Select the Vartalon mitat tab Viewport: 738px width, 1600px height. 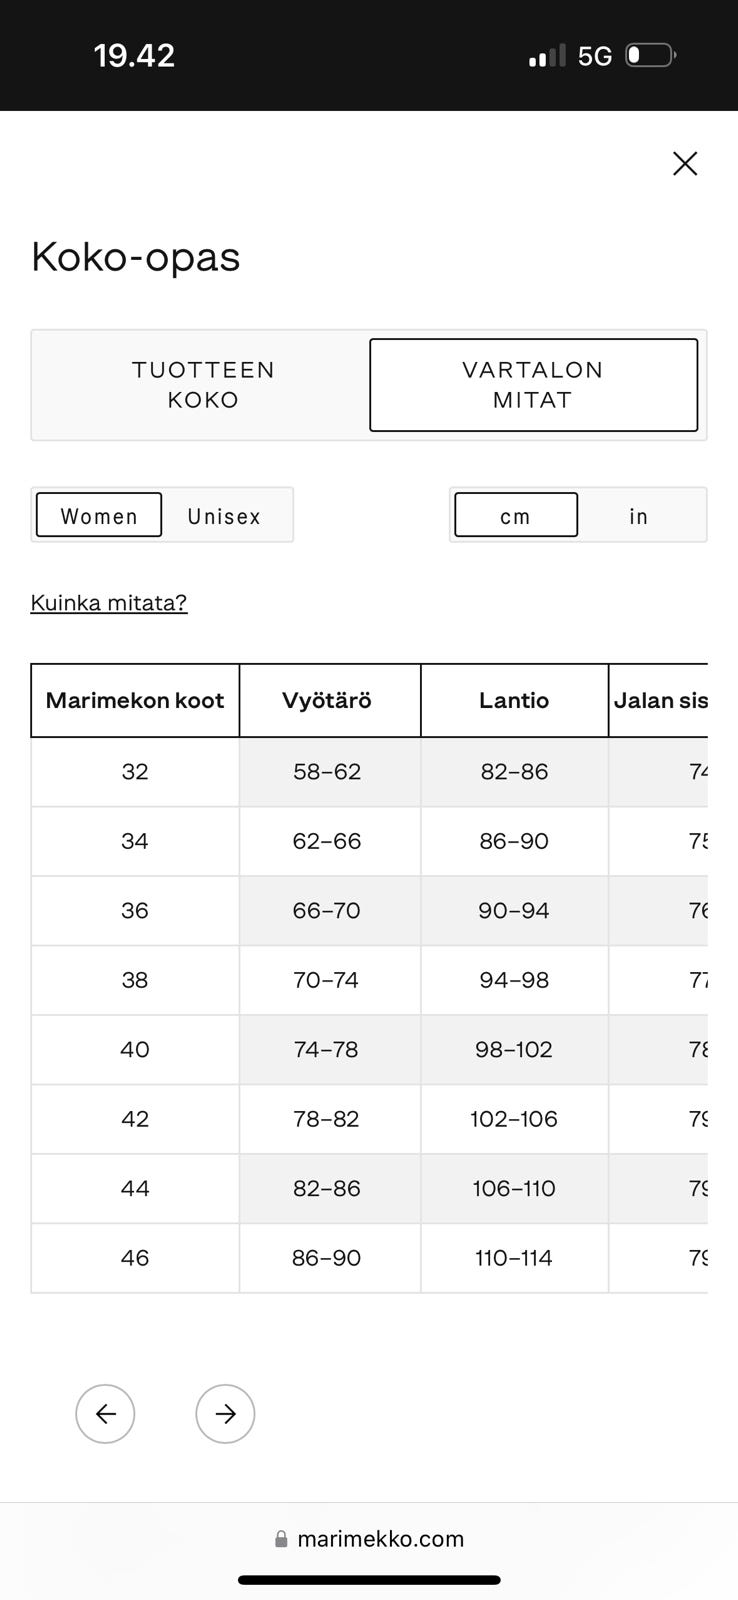pyautogui.click(x=533, y=385)
